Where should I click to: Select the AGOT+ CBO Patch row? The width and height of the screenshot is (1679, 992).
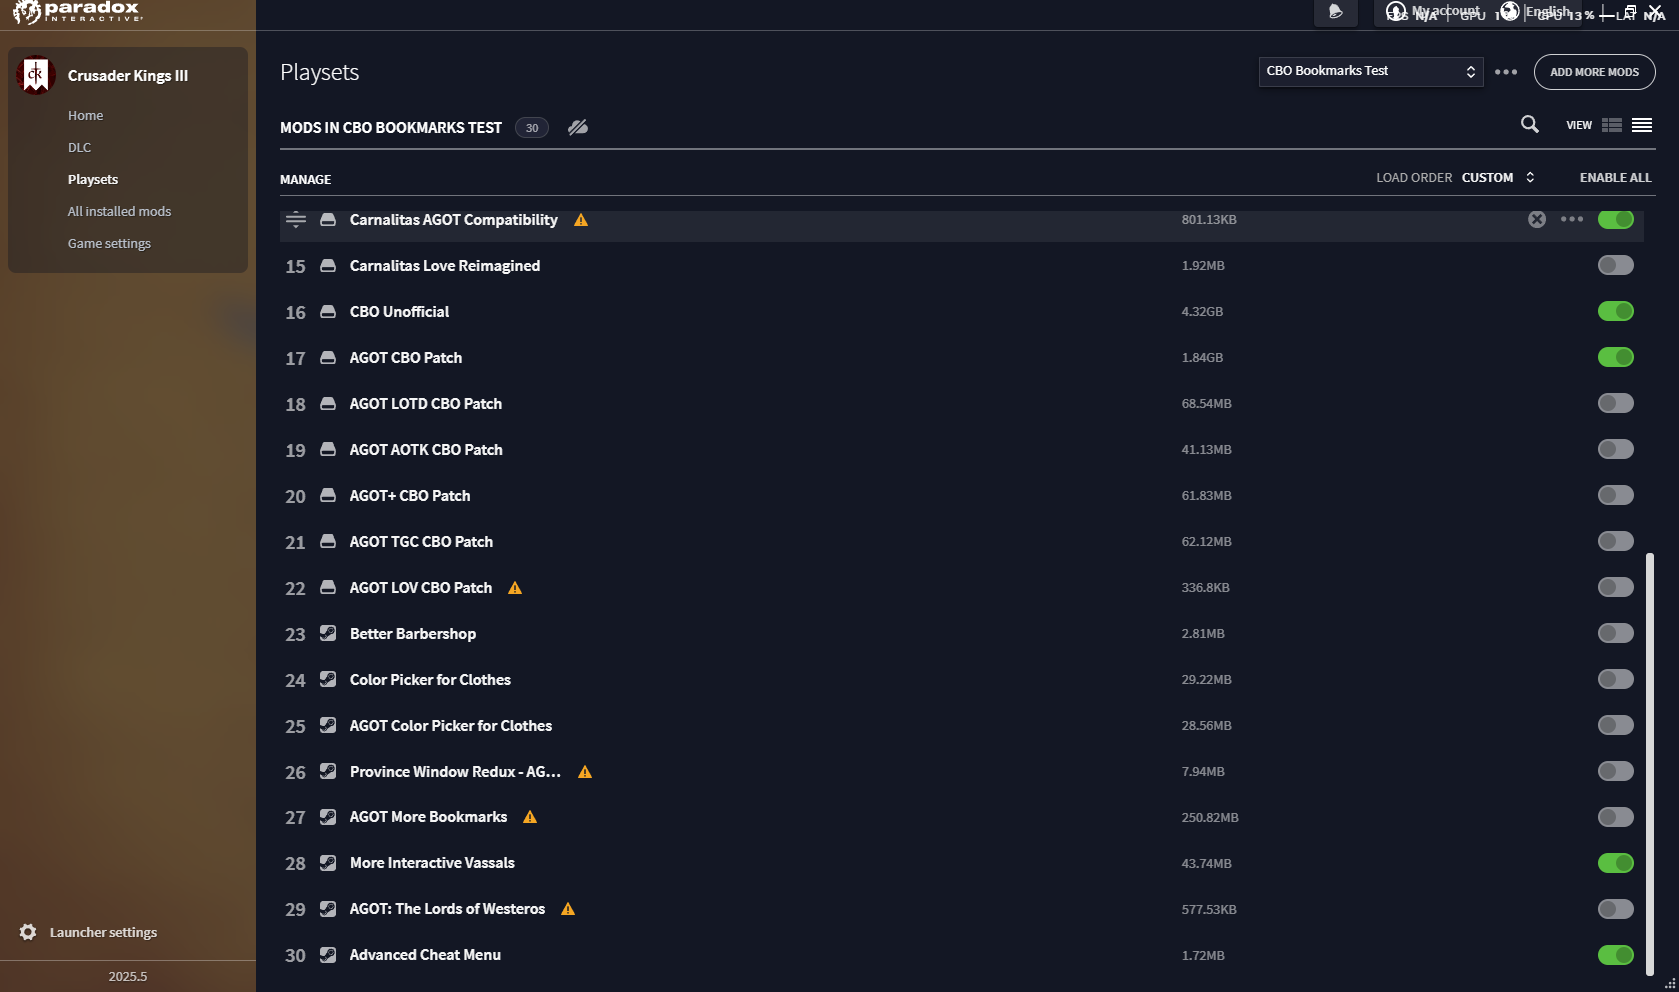point(961,496)
